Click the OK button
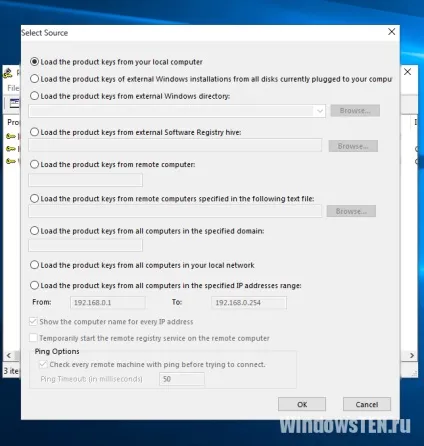 302,404
